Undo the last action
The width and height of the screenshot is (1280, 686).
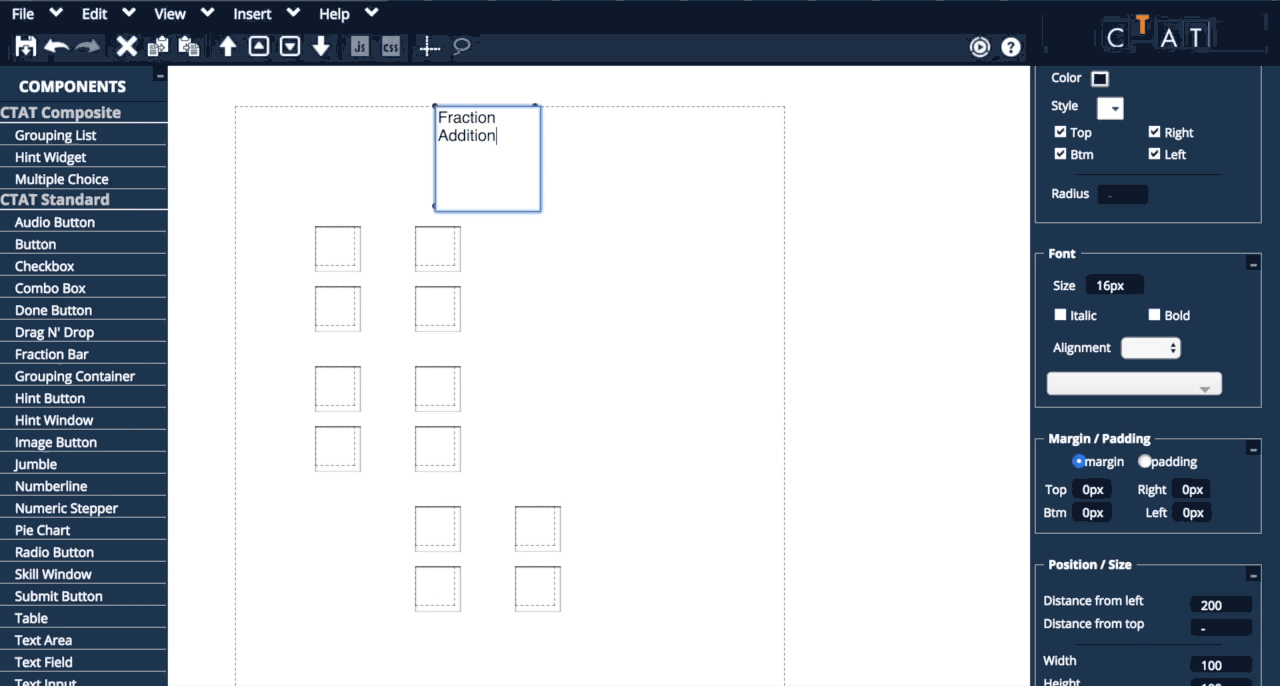click(56, 46)
